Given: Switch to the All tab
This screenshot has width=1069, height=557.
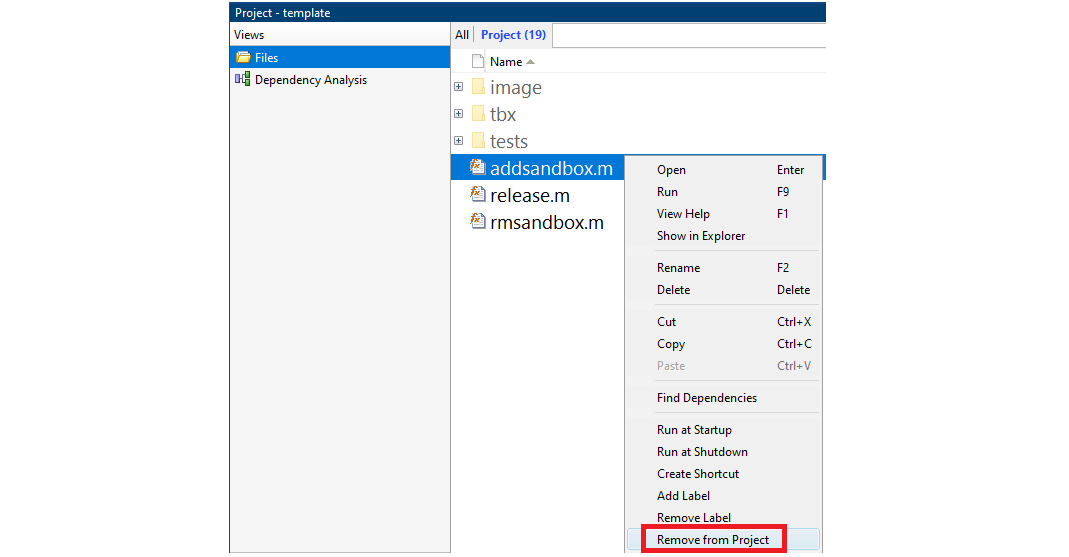Looking at the screenshot, I should point(462,35).
